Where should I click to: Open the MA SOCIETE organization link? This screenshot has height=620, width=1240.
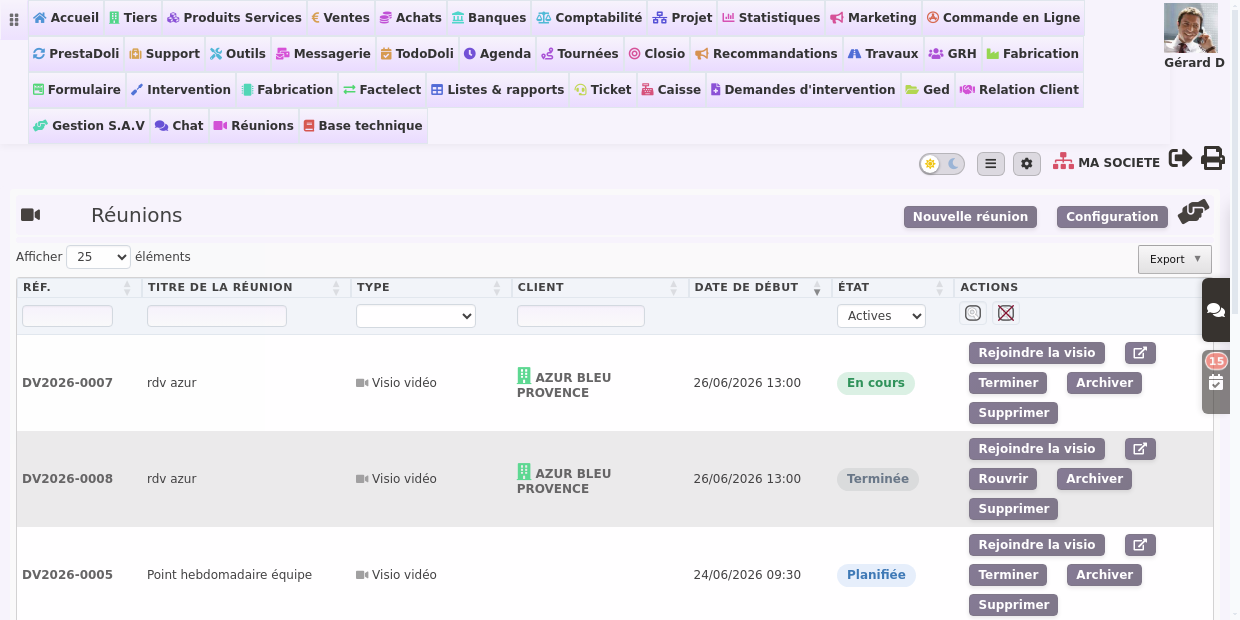pyautogui.click(x=1107, y=162)
